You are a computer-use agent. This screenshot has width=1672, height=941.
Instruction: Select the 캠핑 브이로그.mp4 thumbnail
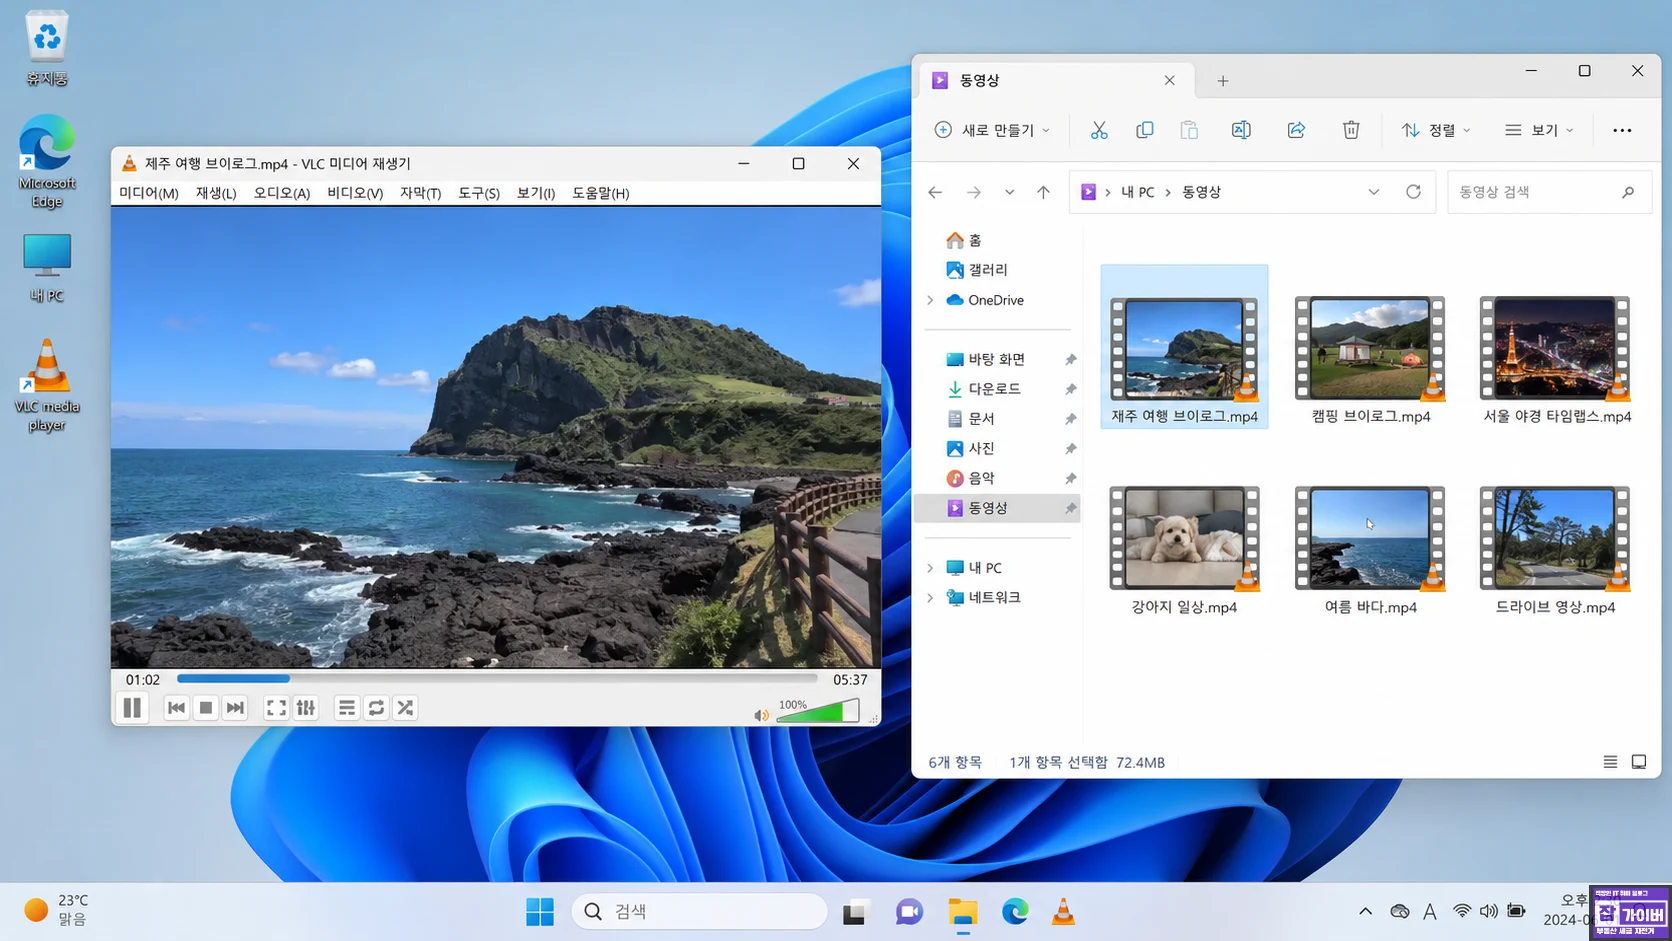pyautogui.click(x=1370, y=348)
